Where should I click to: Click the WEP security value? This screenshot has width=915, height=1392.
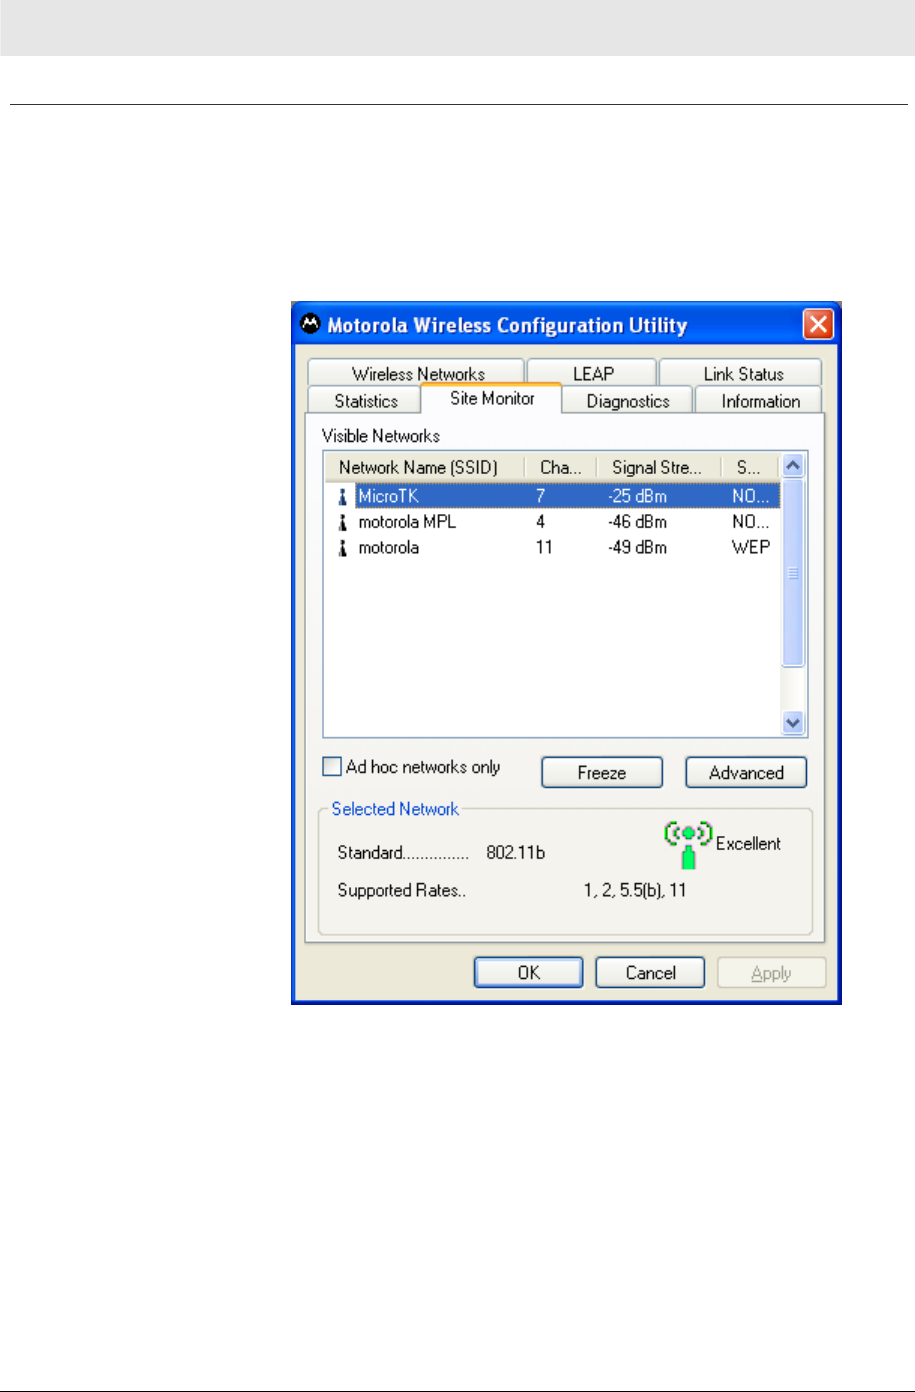coord(751,548)
